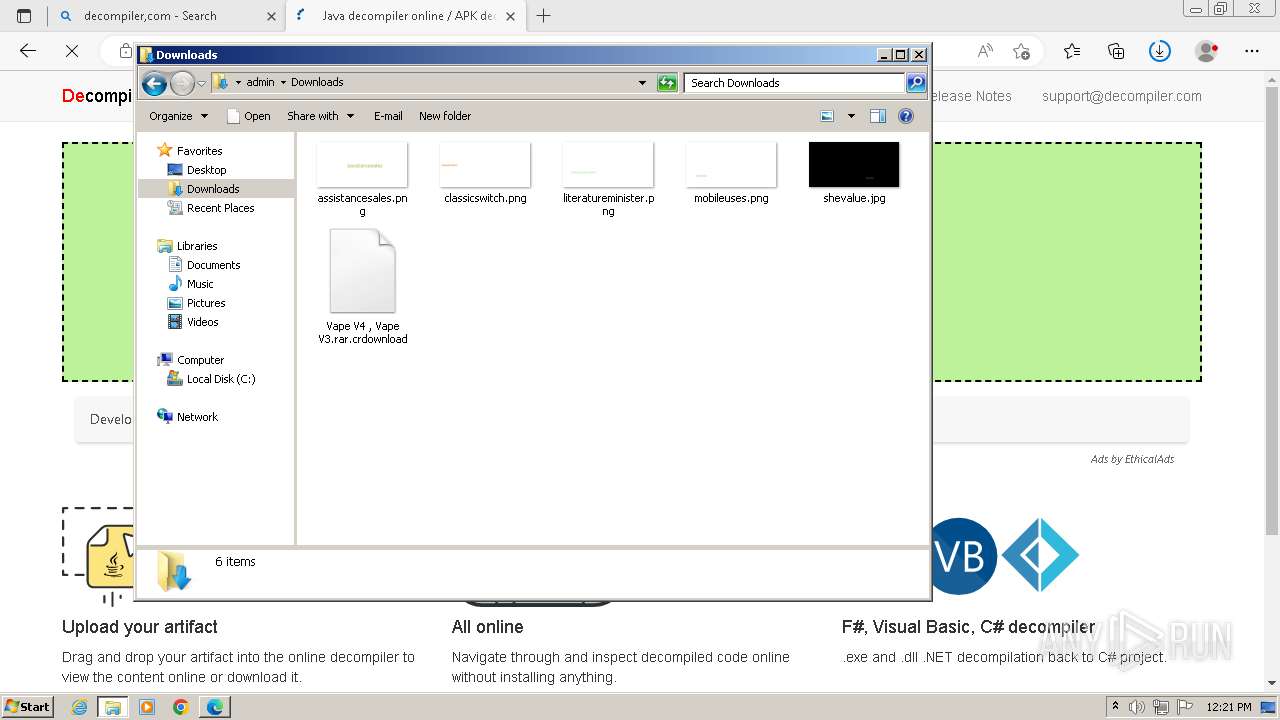
Task: Open Windows Media Player from taskbar
Action: pos(147,707)
